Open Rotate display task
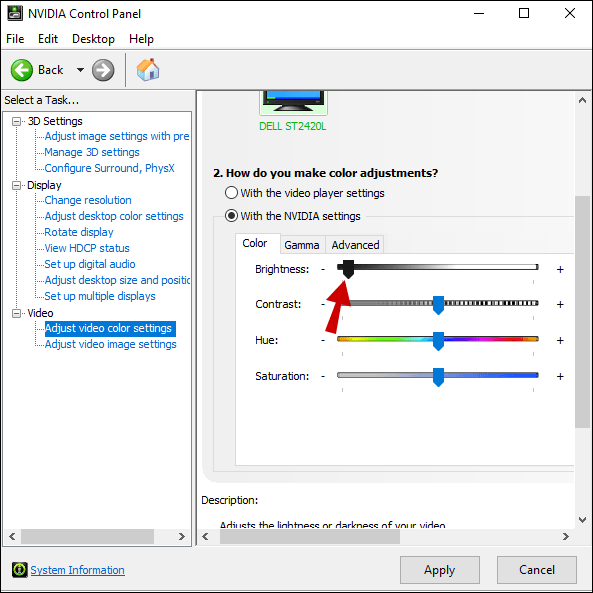 (x=79, y=232)
